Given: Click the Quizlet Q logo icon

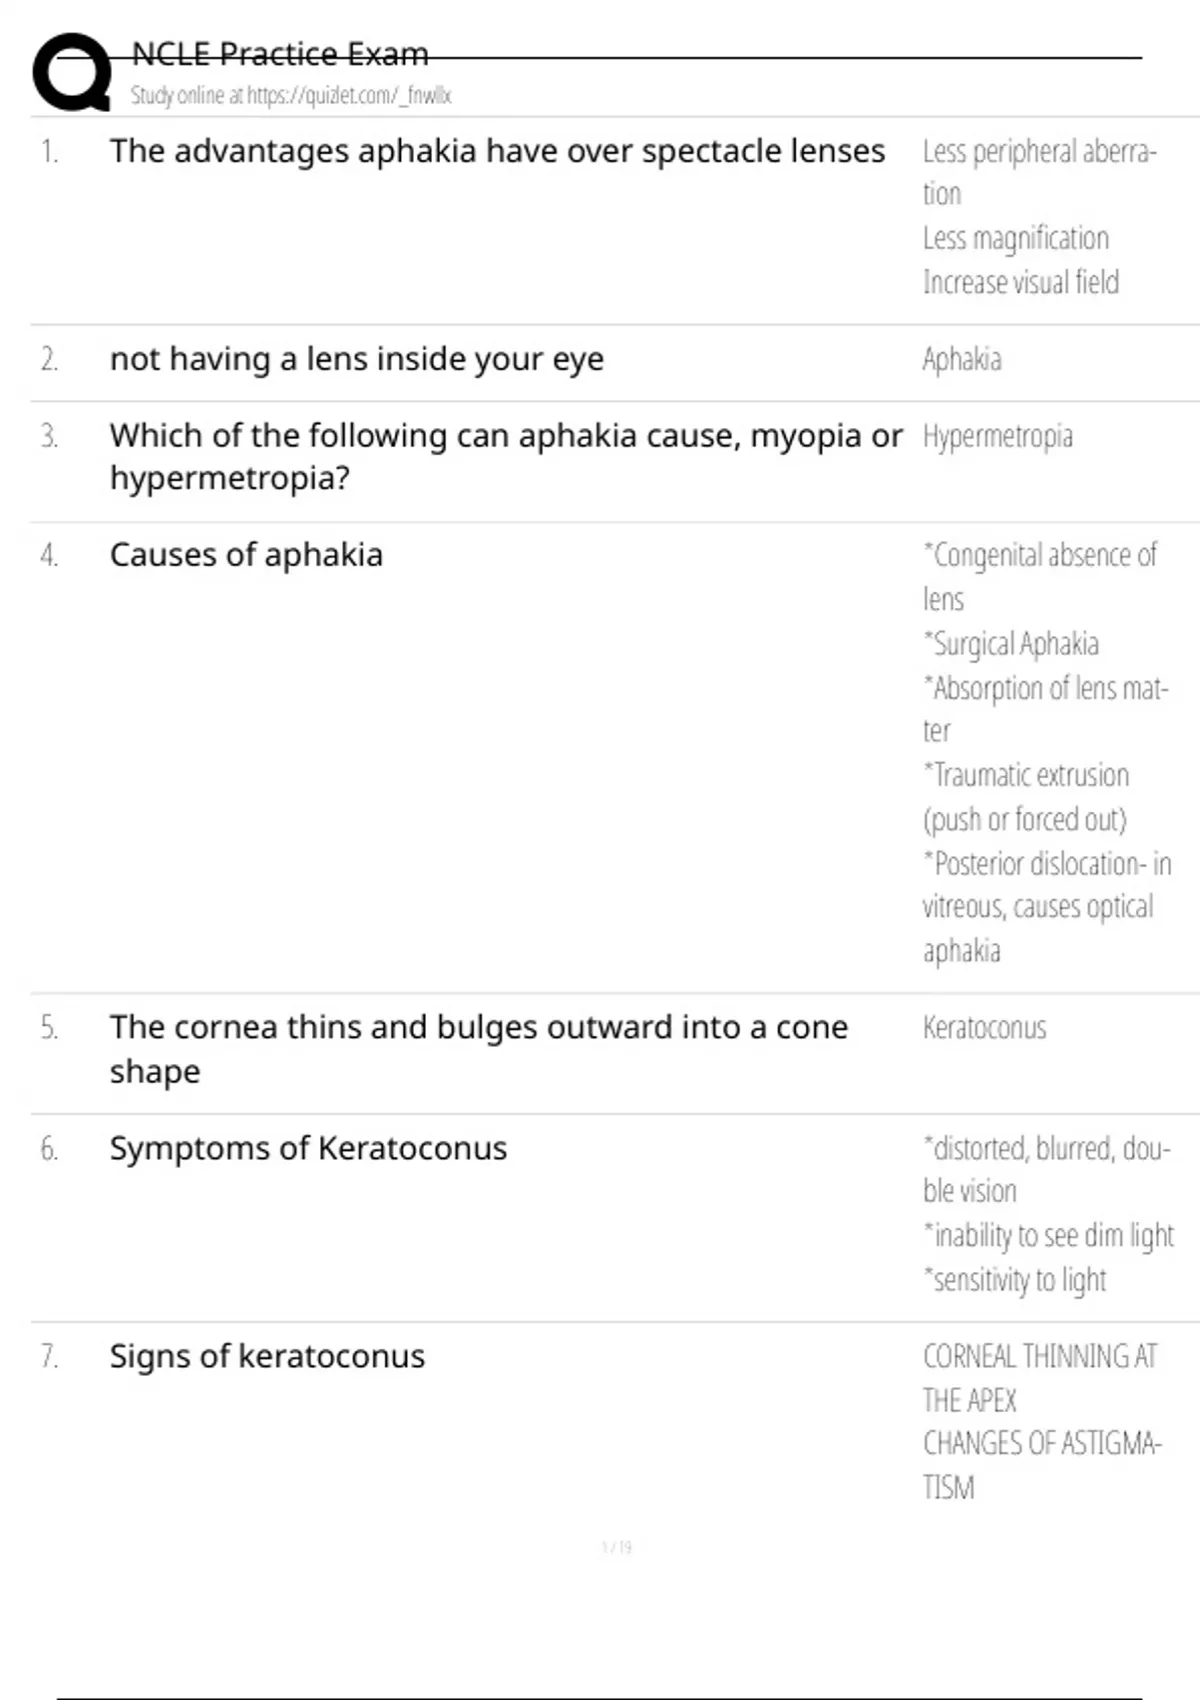Looking at the screenshot, I should pyautogui.click(x=72, y=72).
